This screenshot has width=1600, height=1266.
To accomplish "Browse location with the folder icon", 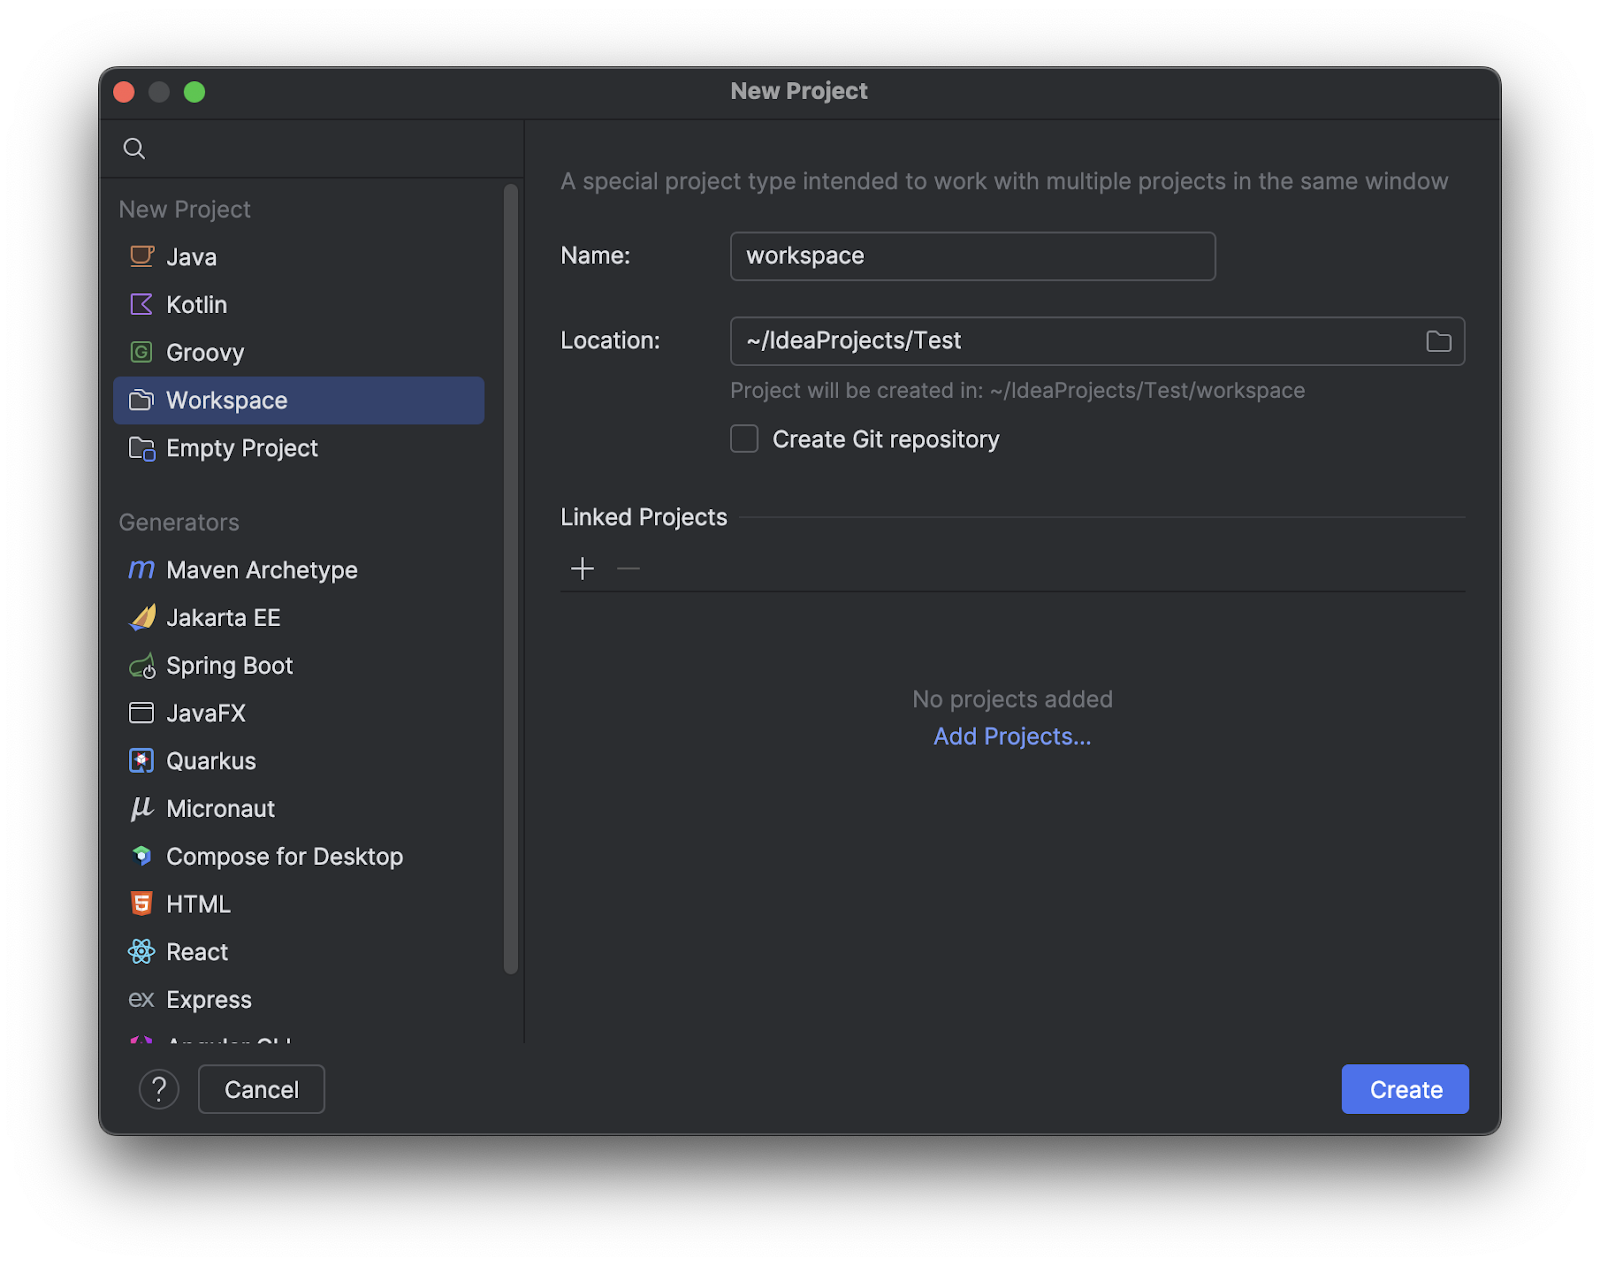I will (1438, 342).
